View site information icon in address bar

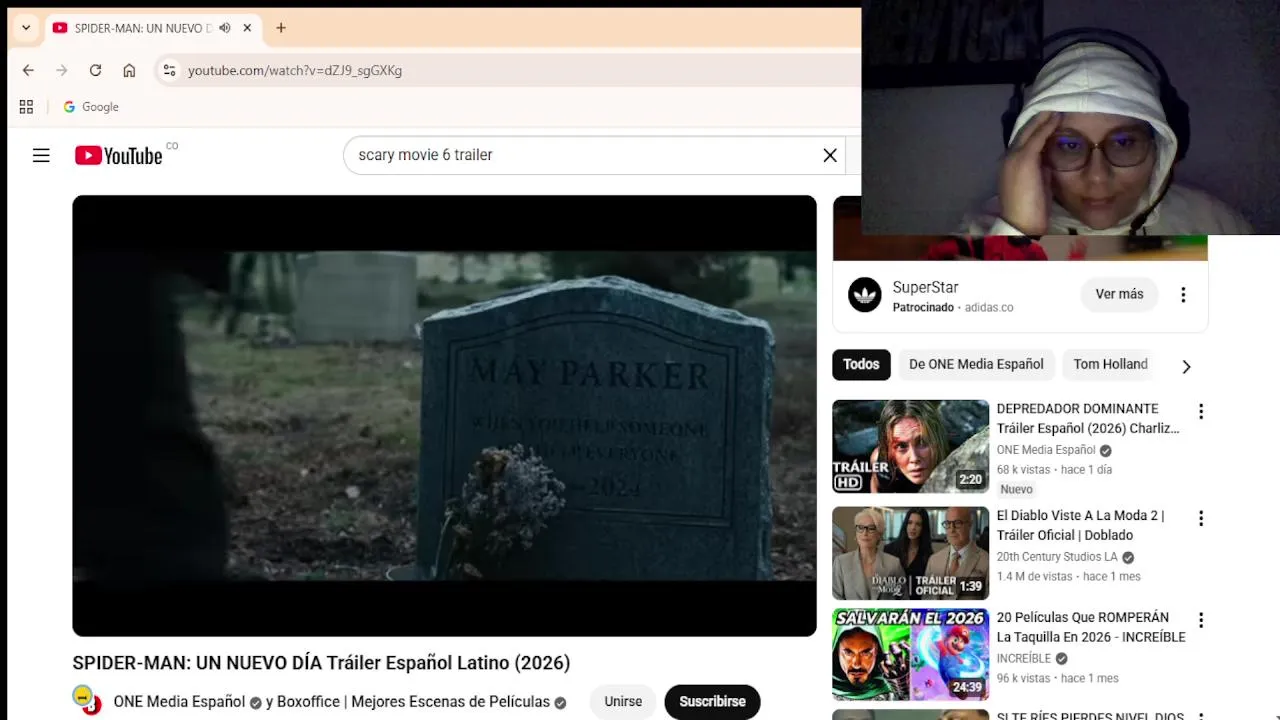coord(169,70)
